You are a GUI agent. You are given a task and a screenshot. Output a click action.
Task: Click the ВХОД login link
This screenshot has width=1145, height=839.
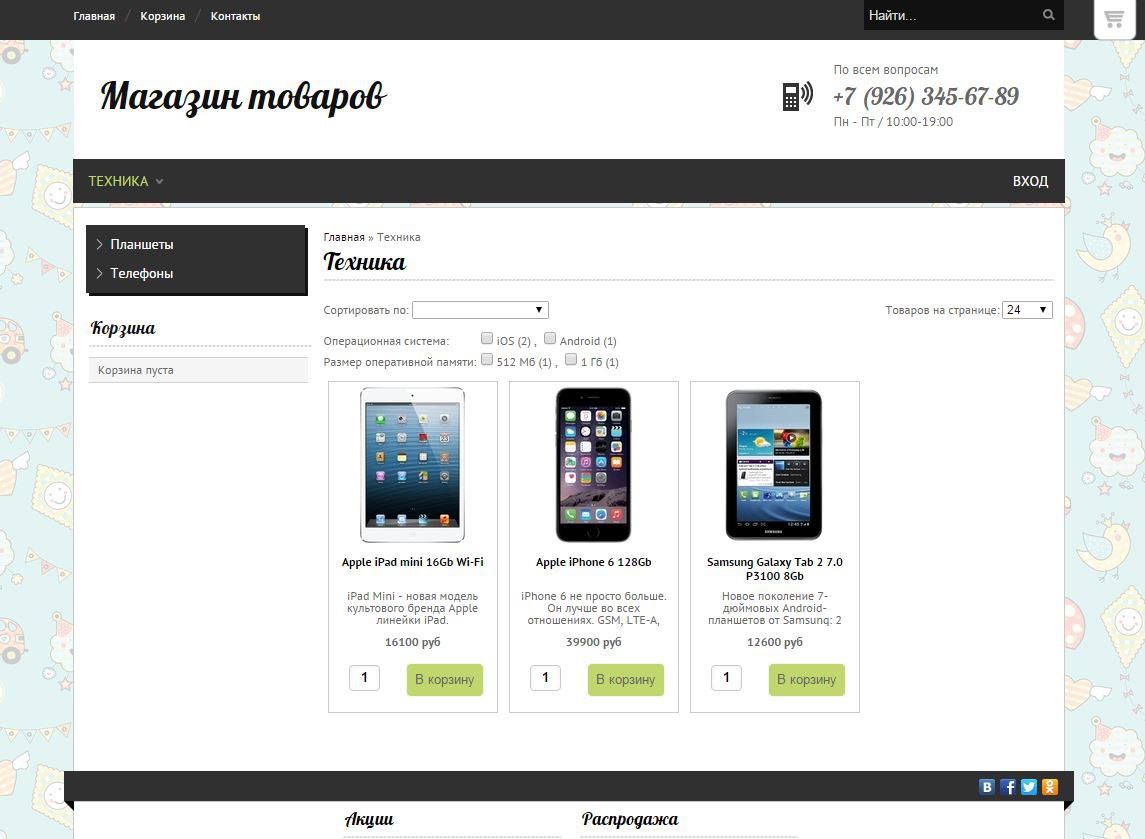click(1030, 181)
